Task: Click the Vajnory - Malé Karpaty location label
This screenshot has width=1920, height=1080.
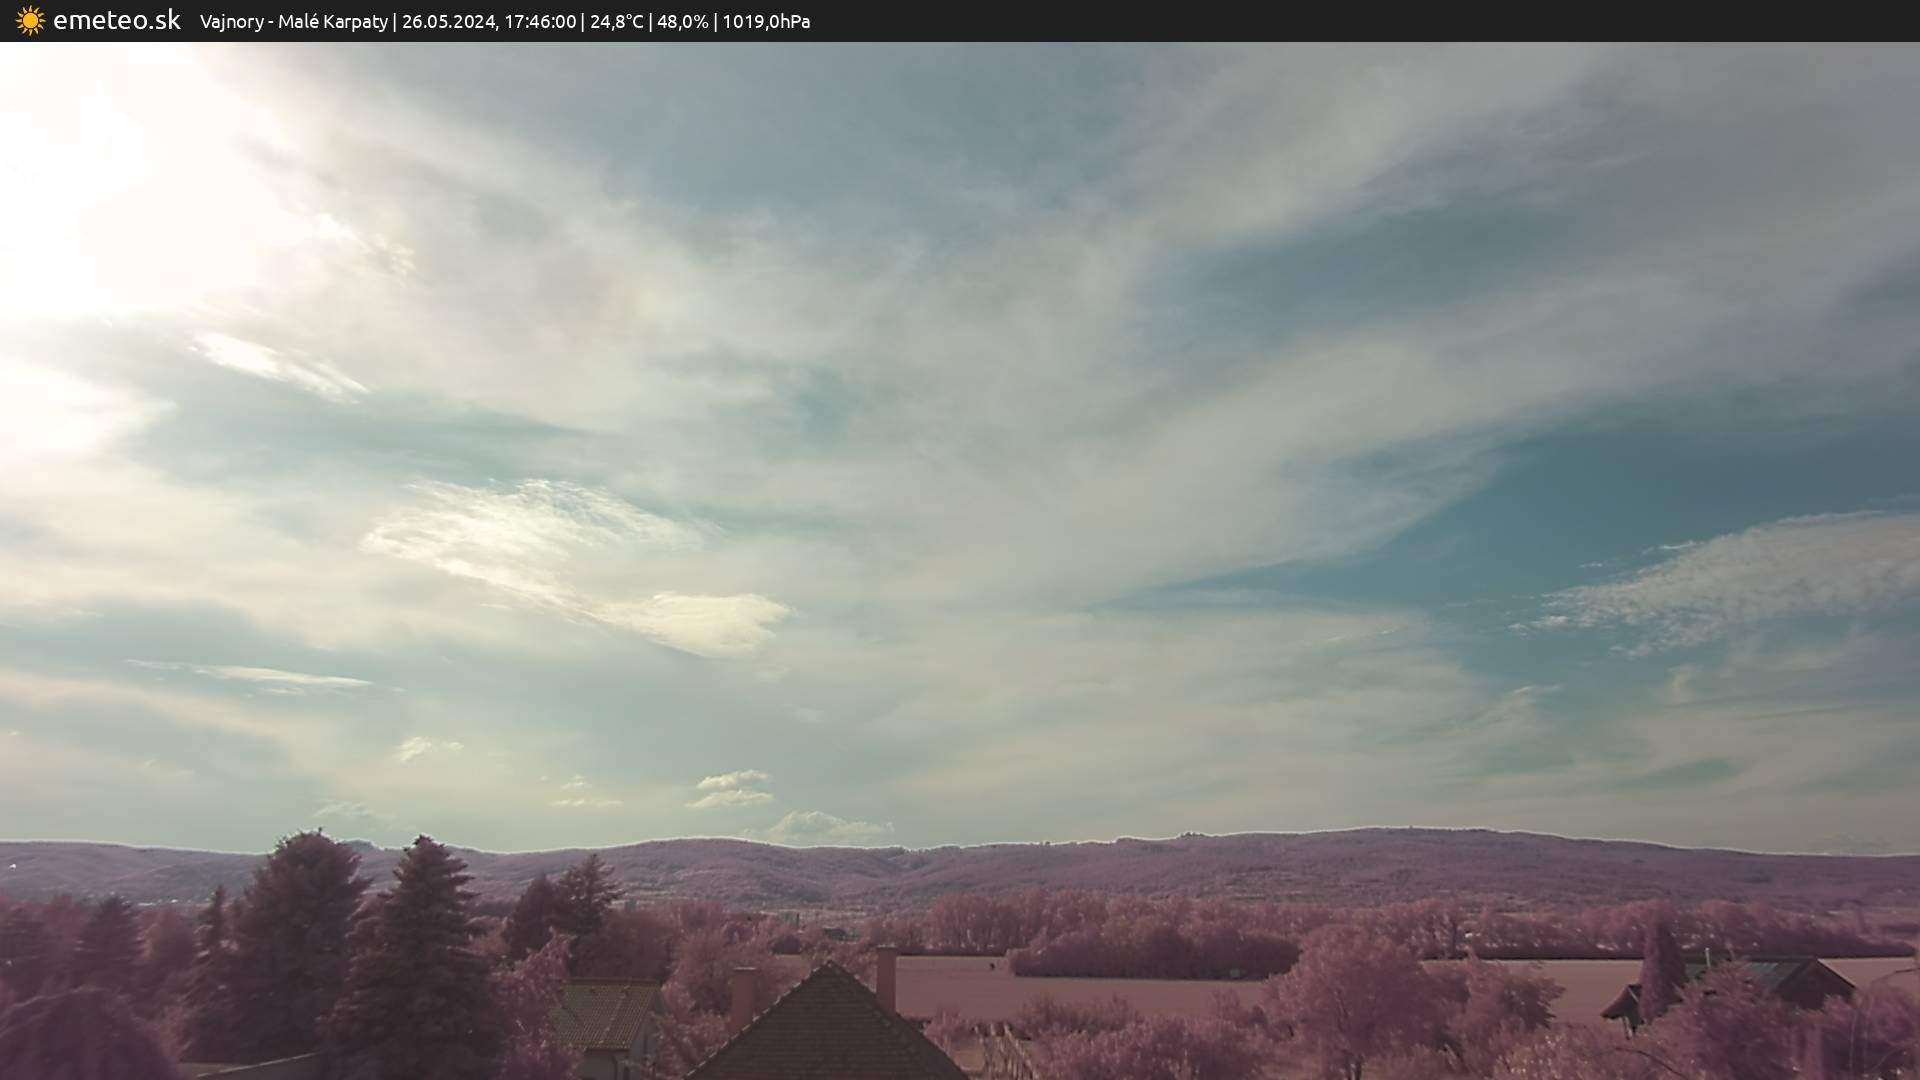Action: point(293,22)
